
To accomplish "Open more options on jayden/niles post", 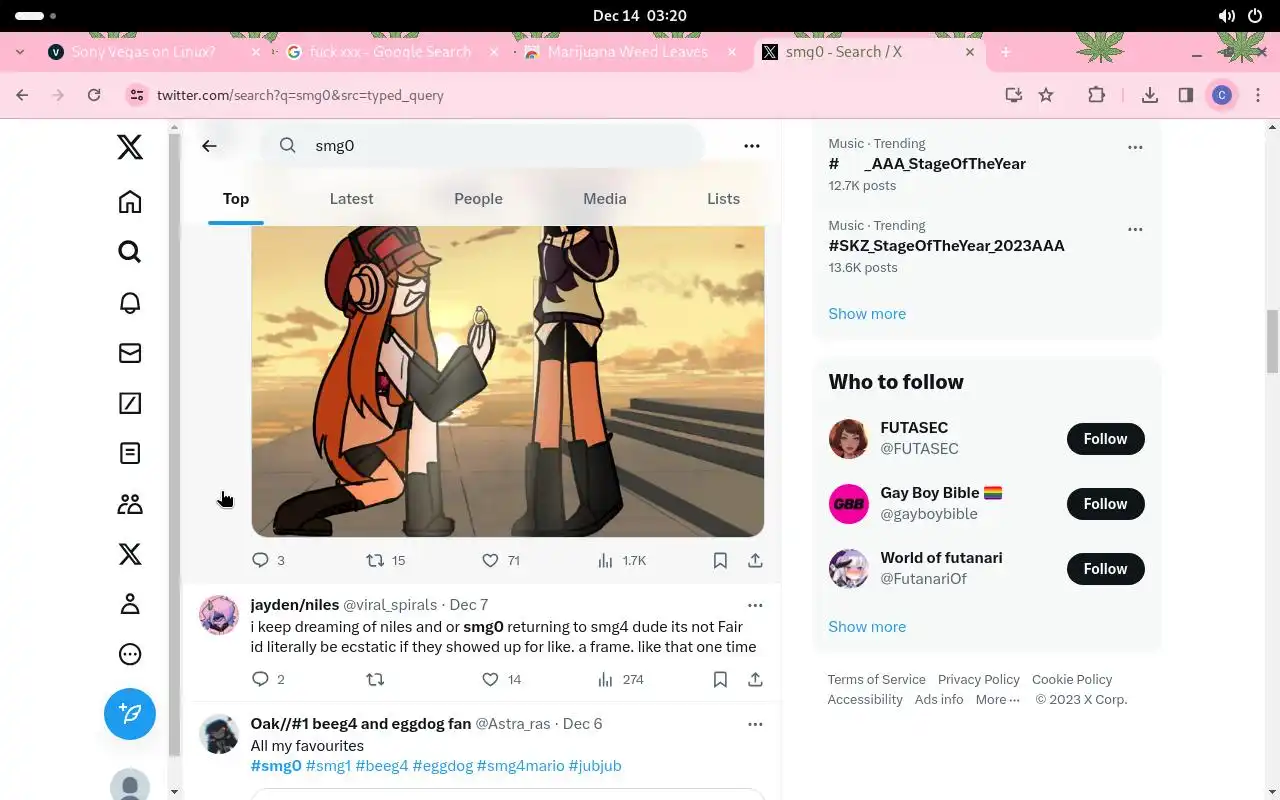I will (x=755, y=605).
